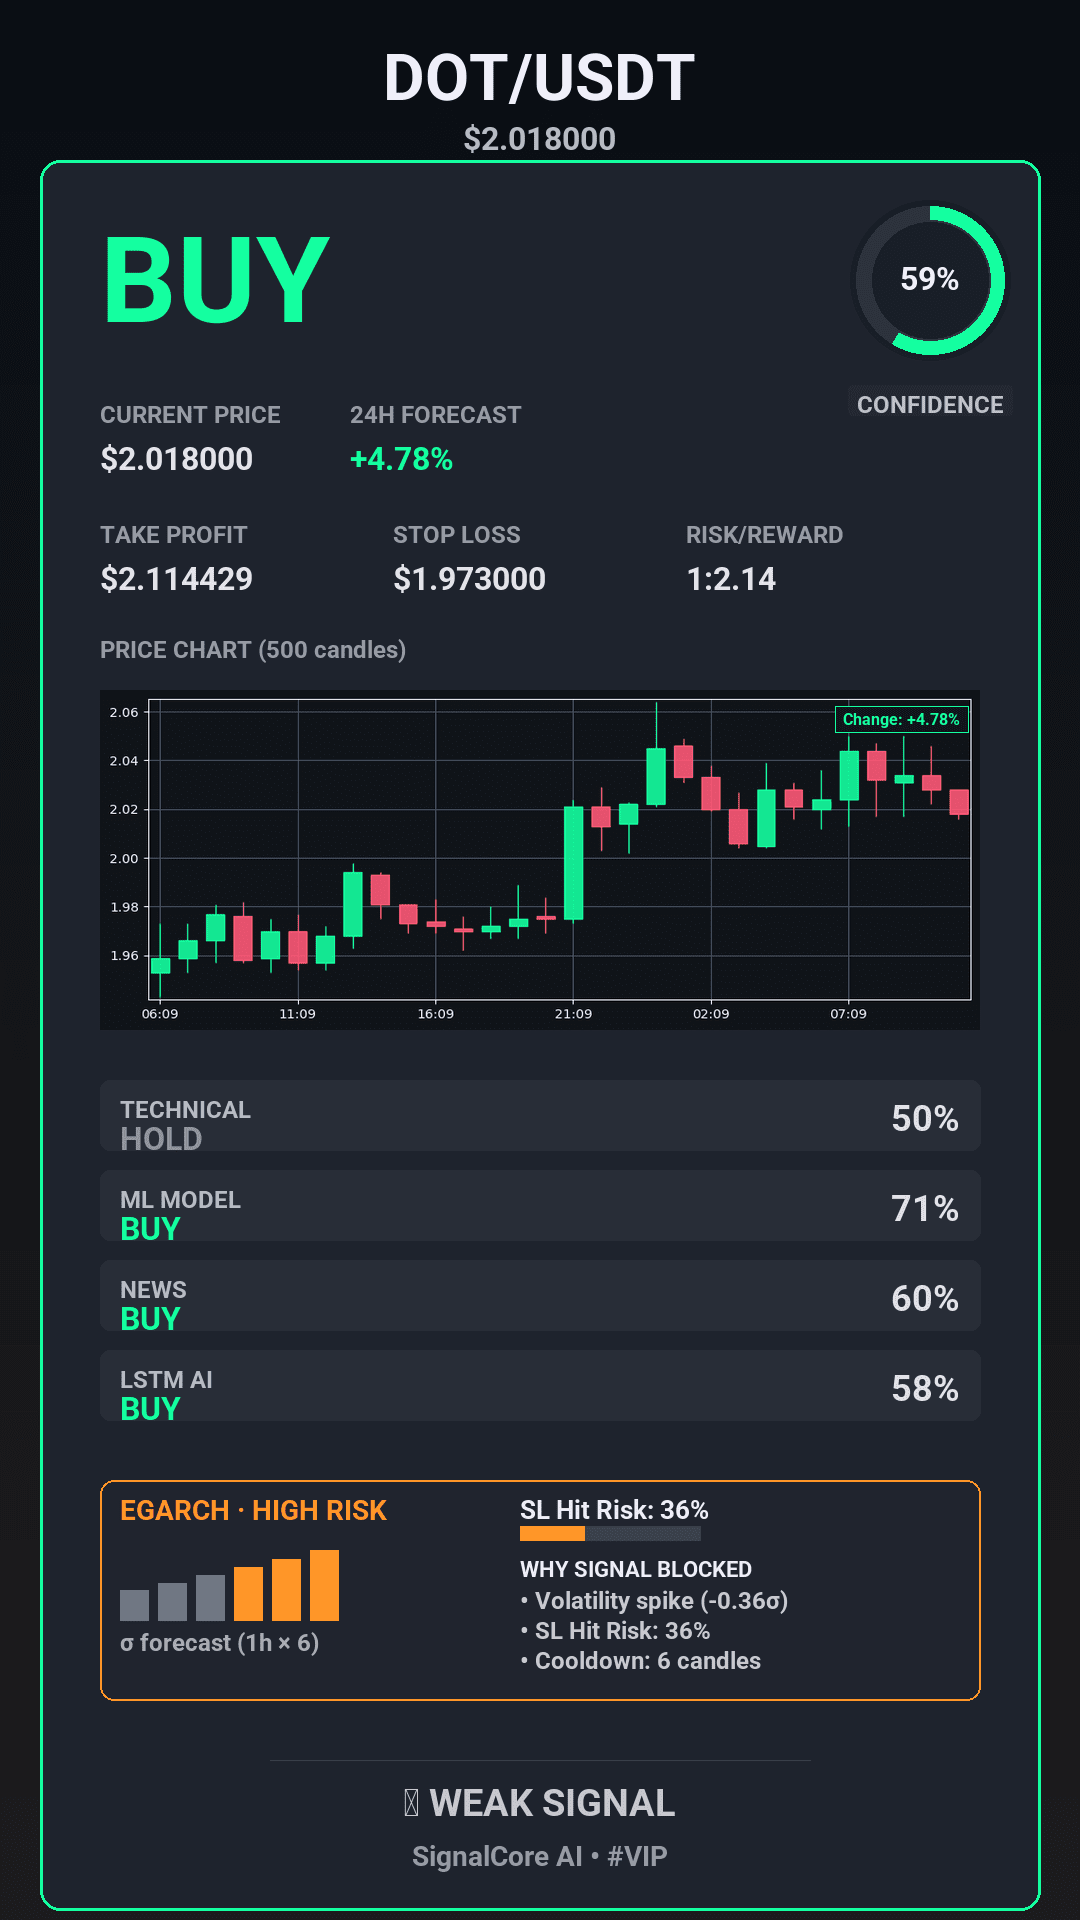1080x1920 pixels.
Task: Click the 1:2.14 risk/reward ratio
Action: click(731, 579)
